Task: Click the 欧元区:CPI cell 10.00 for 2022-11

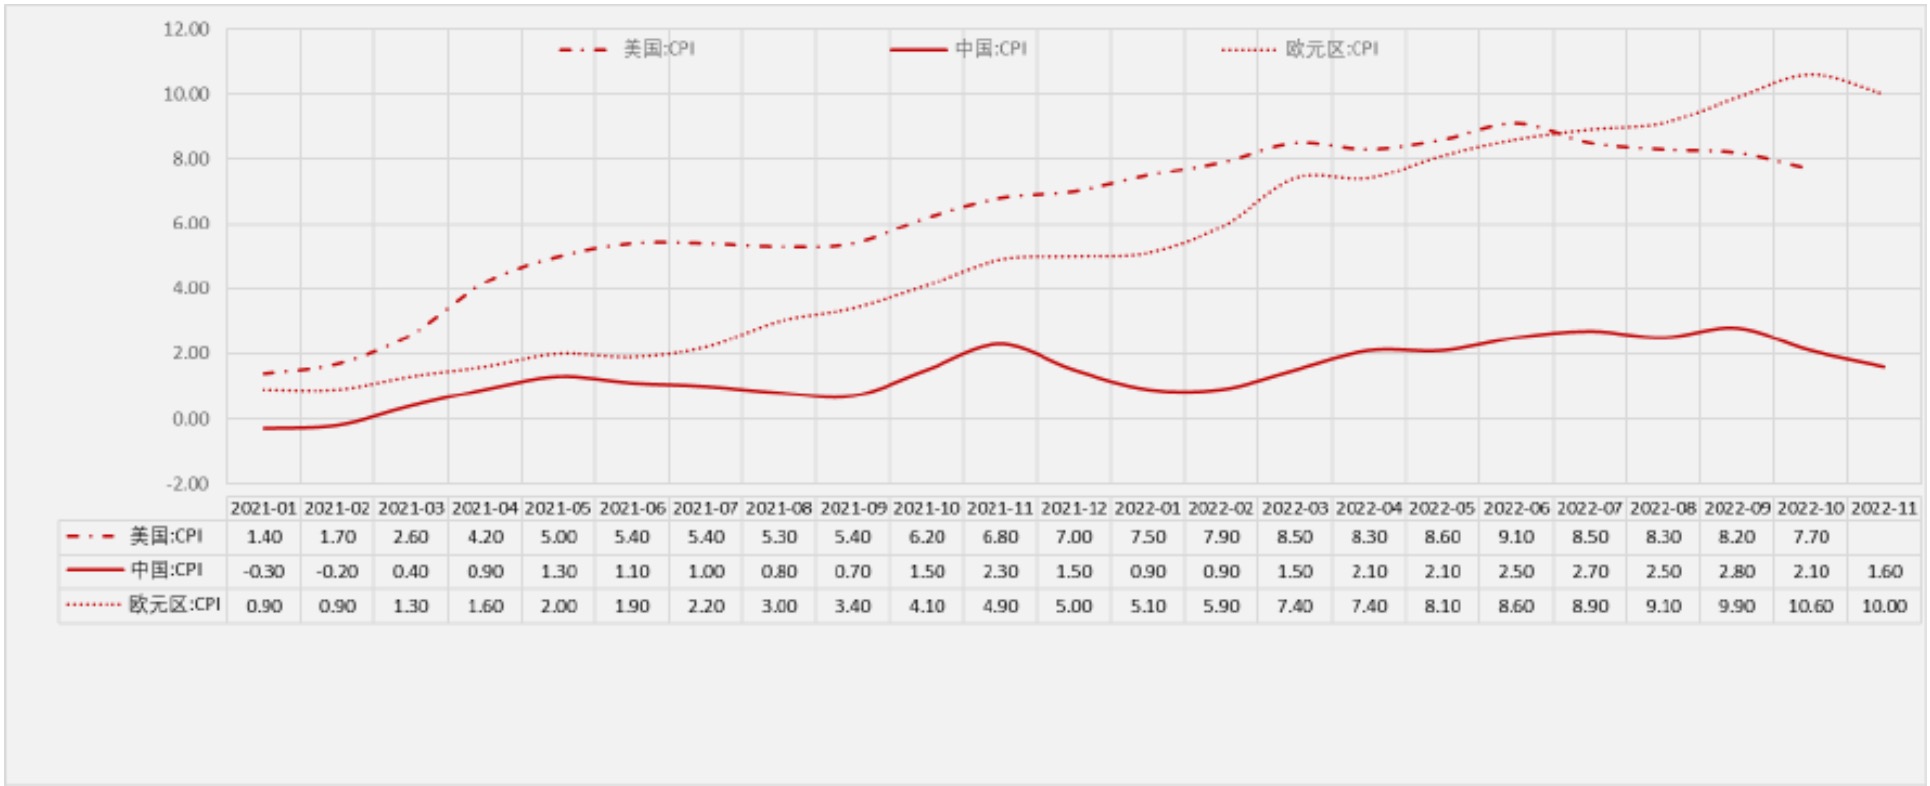Action: click(1884, 606)
